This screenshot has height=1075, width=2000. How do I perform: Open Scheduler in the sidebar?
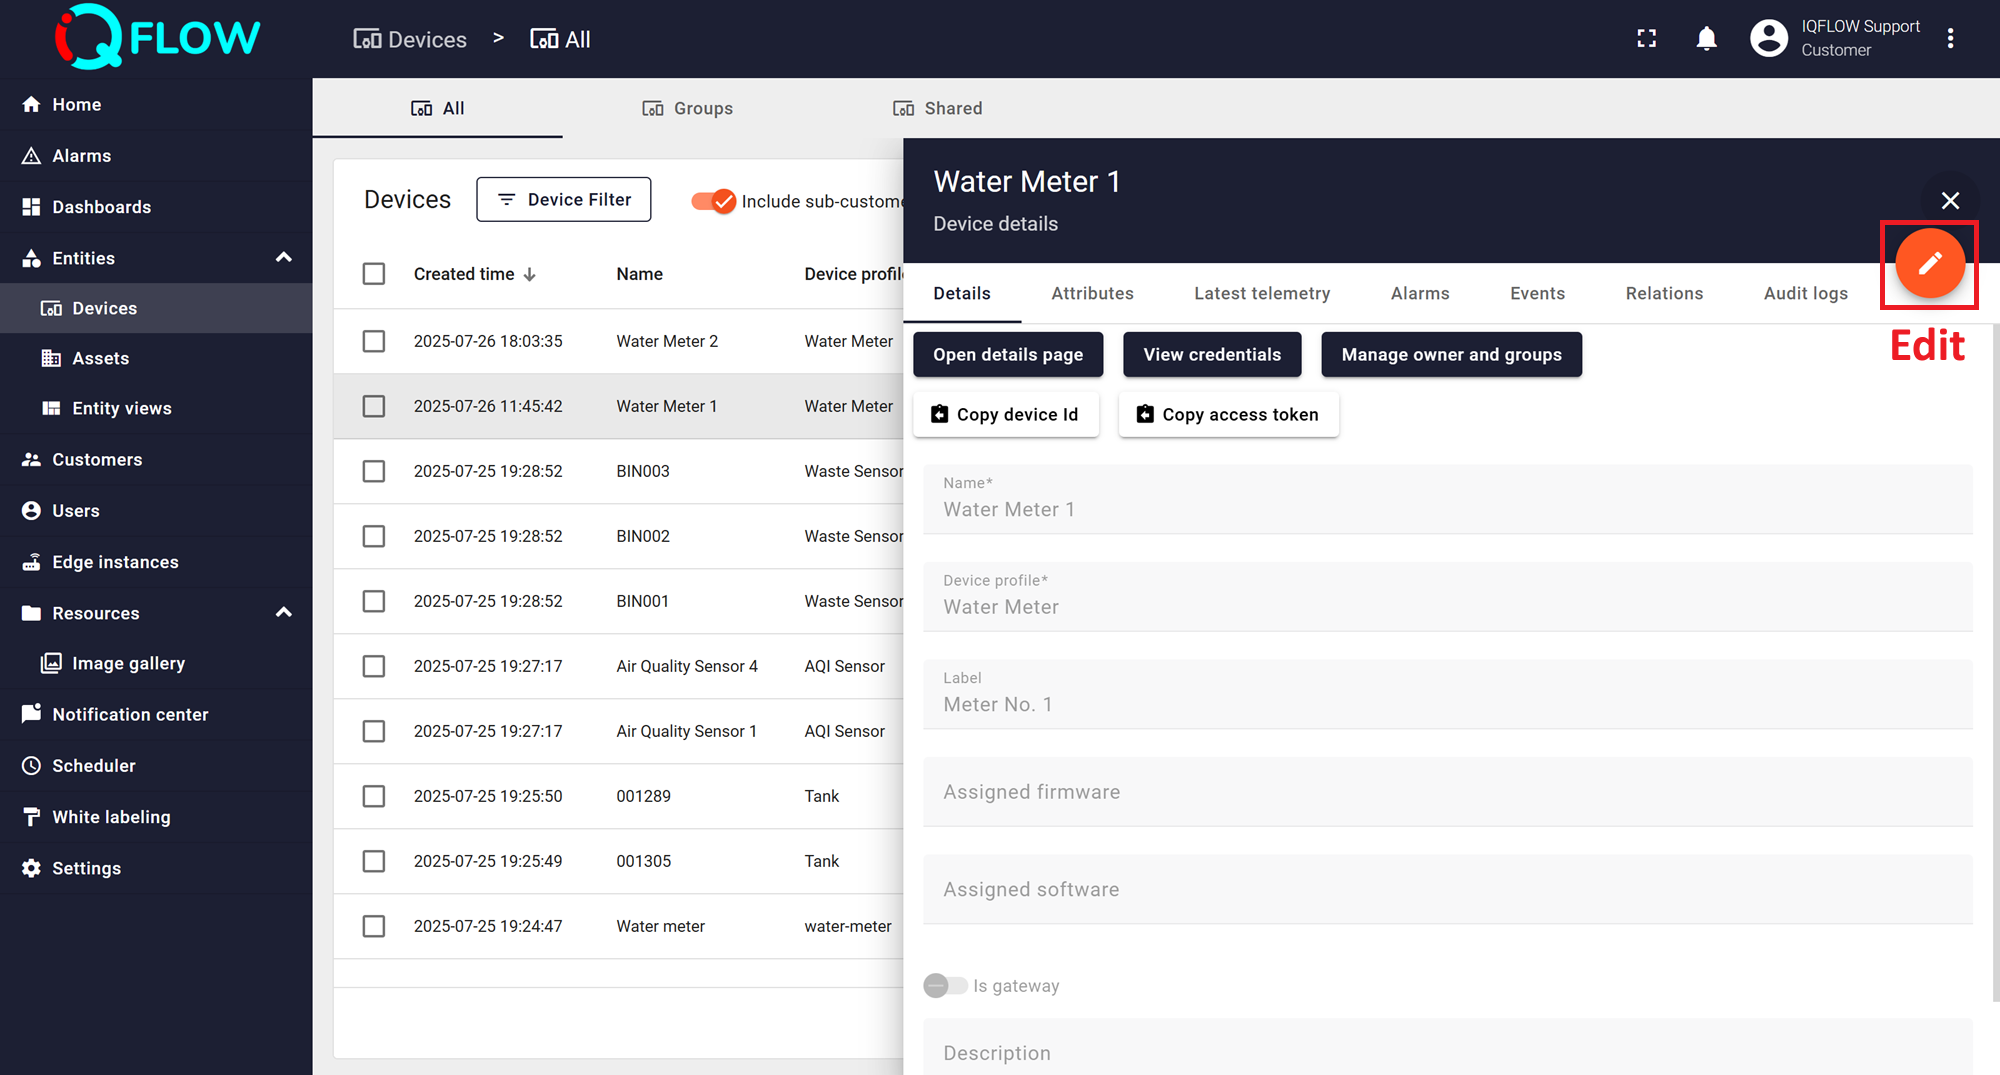point(93,766)
